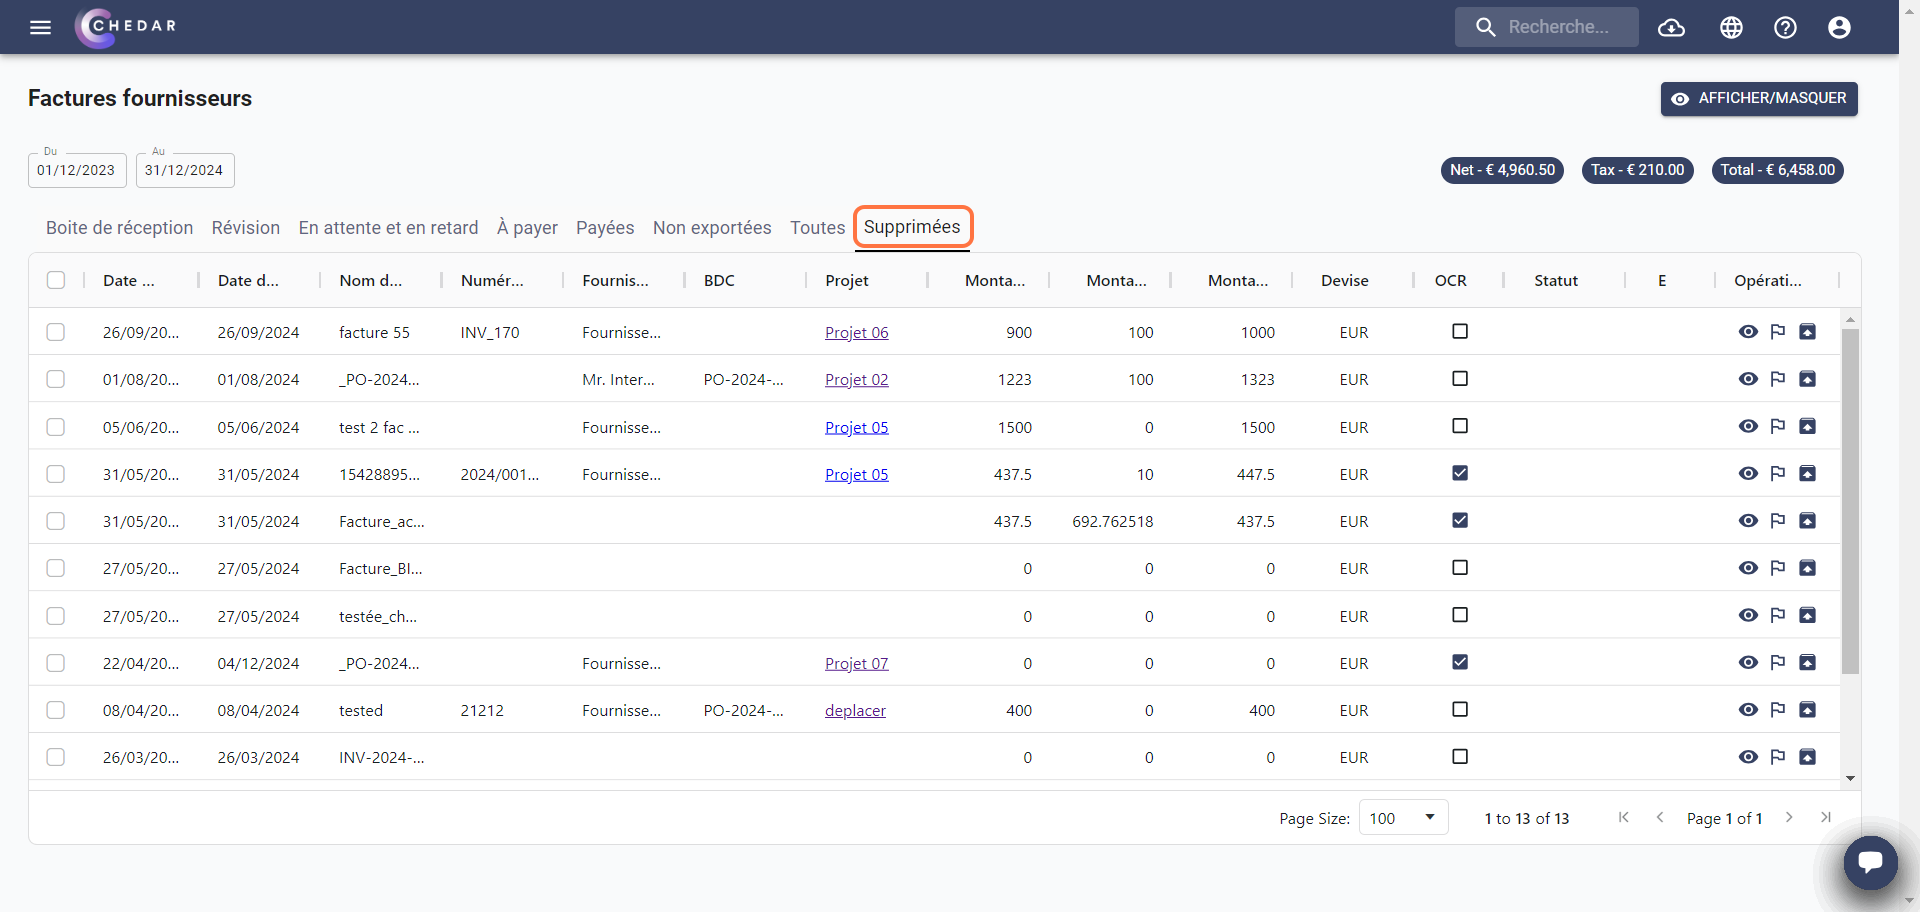1920x912 pixels.
Task: Click the AFFICHER/MASQUER button
Action: coord(1759,99)
